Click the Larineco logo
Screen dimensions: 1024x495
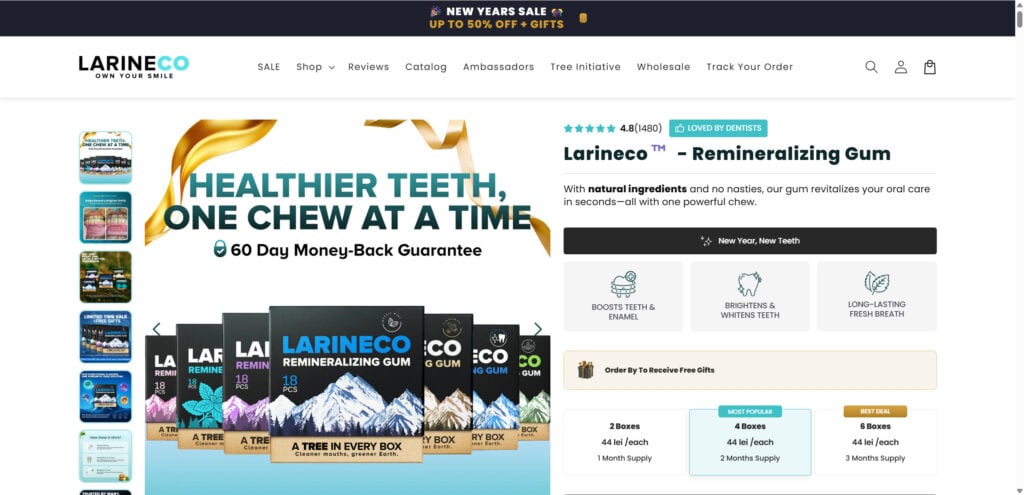134,67
